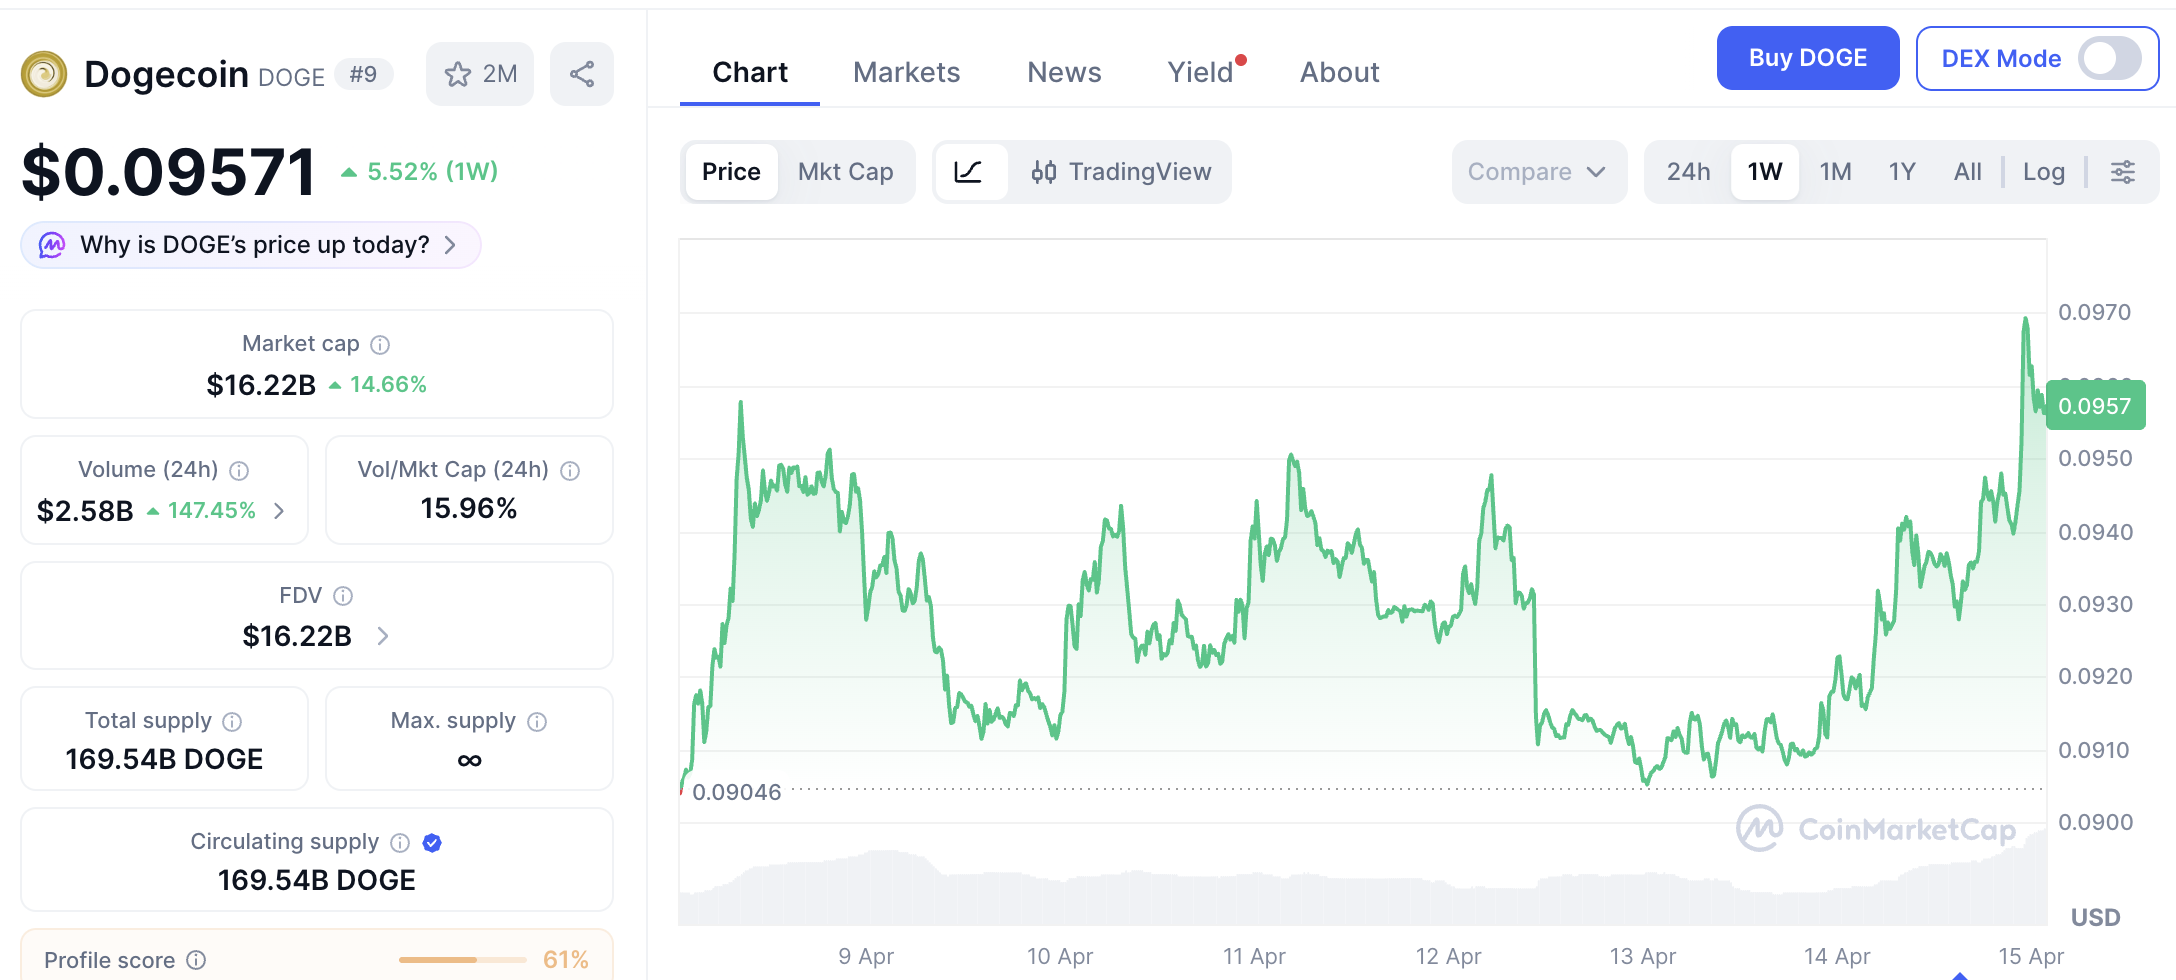
Task: Click the $0.09571 price heading
Action: pos(169,171)
